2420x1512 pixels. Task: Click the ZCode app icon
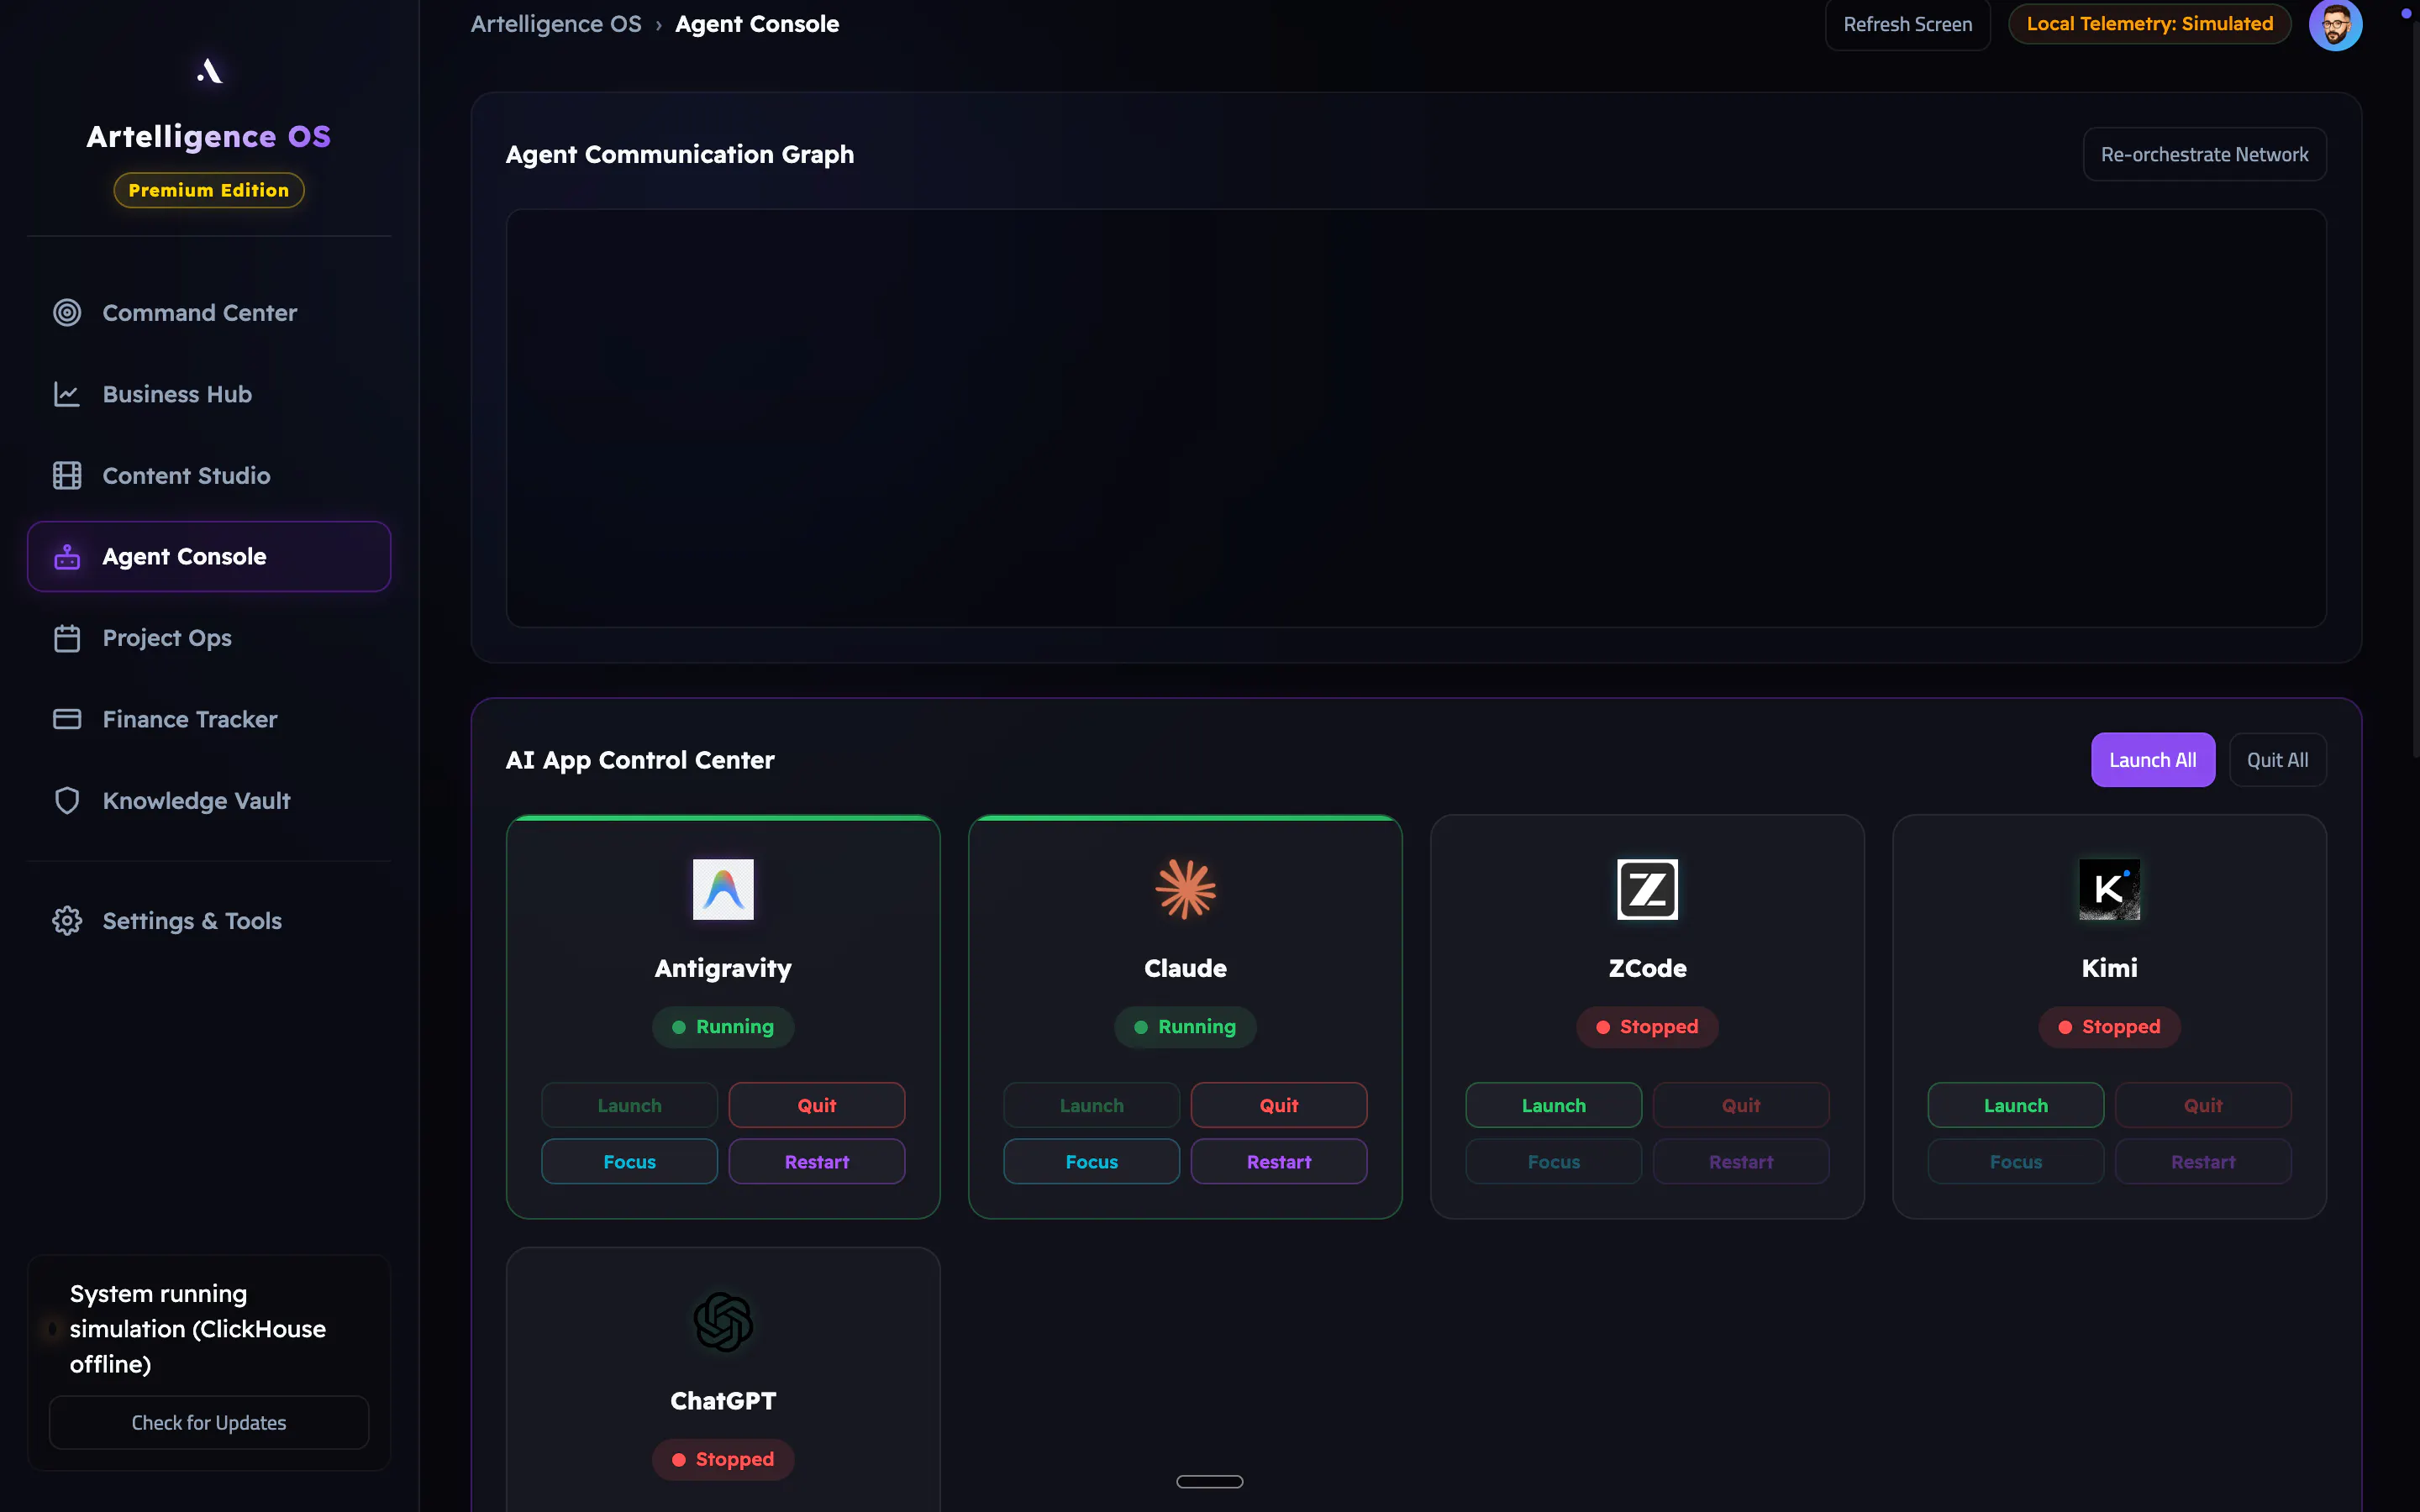pos(1647,889)
